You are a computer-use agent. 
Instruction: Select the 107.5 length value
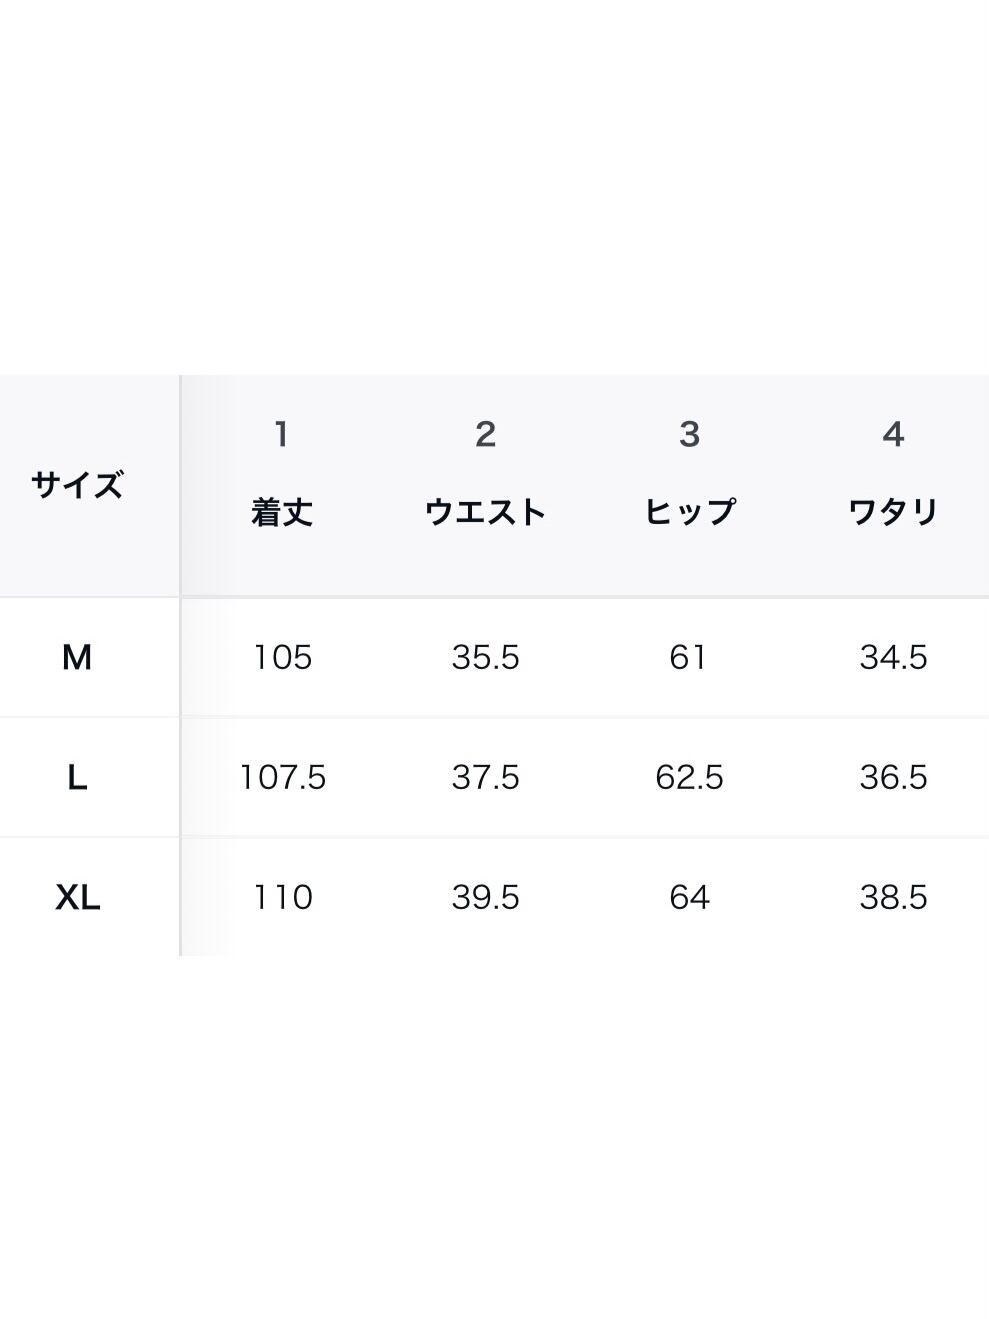(x=282, y=777)
